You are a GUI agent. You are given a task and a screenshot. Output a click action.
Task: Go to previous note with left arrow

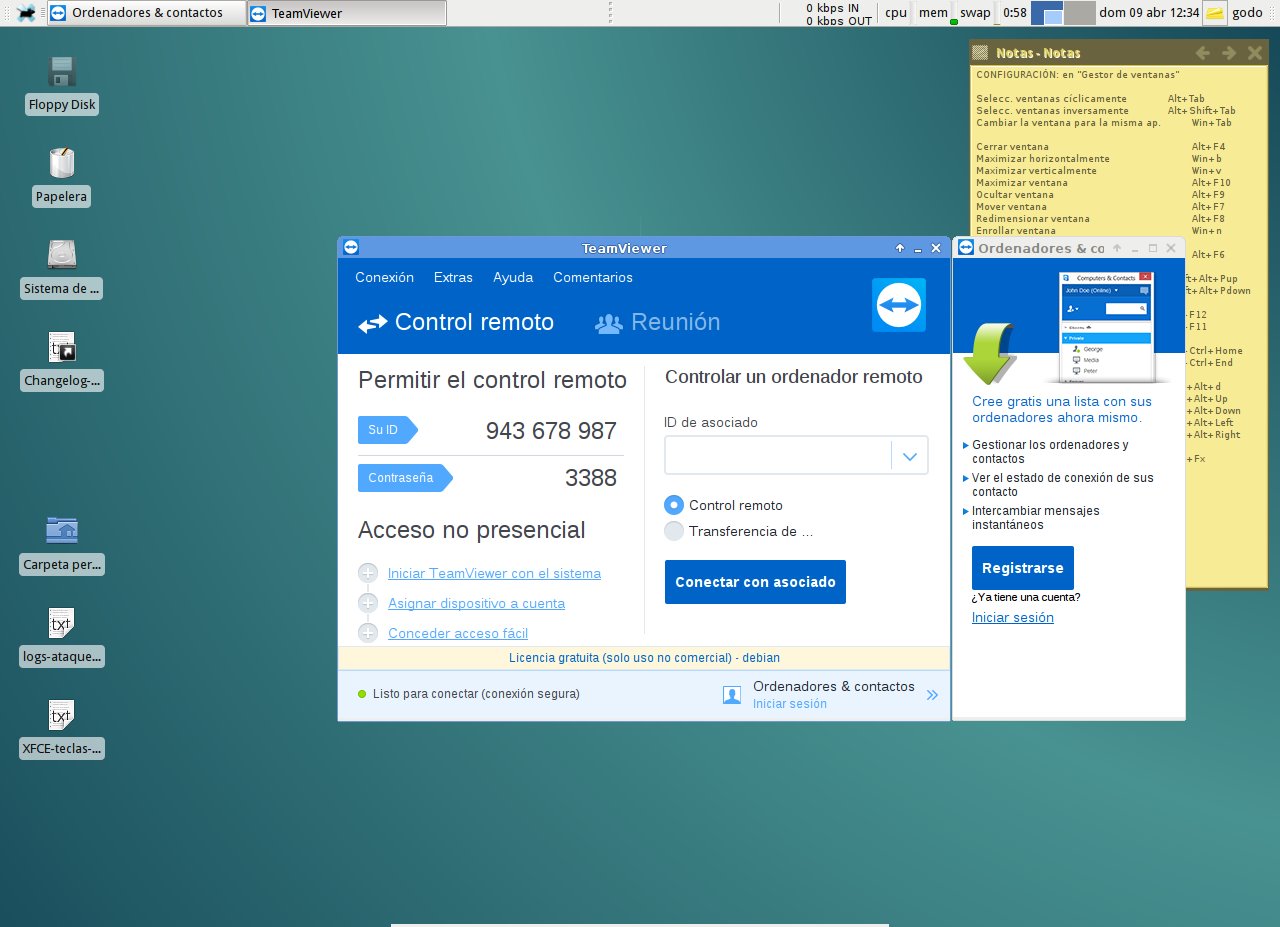(1203, 53)
